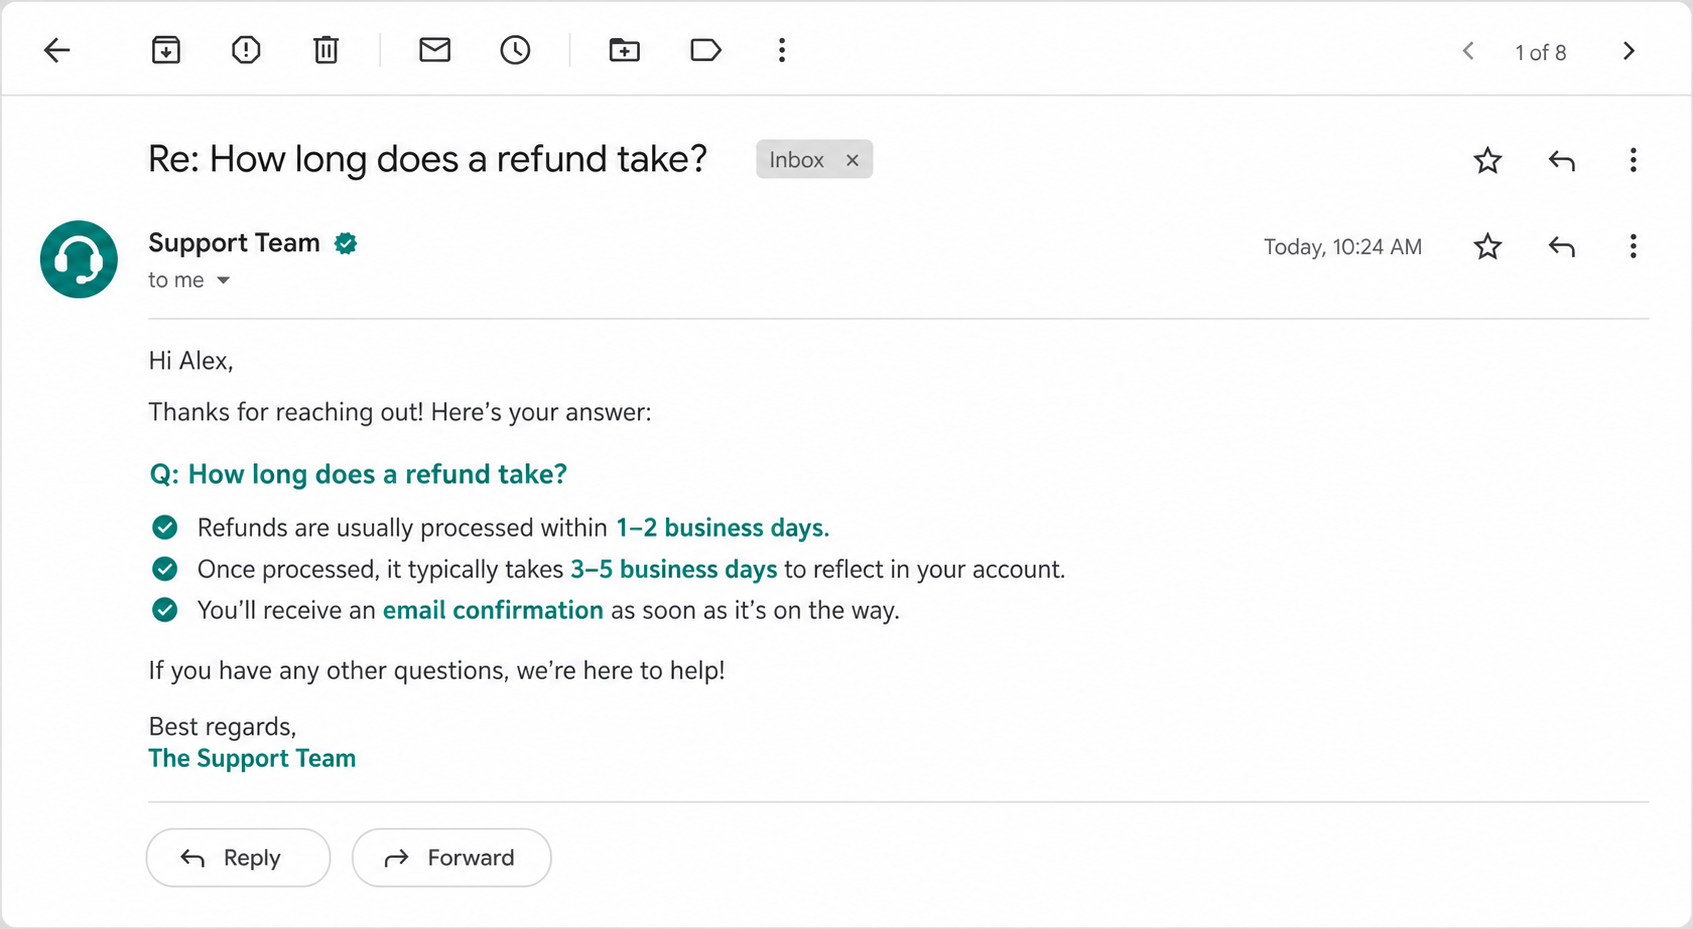Click sender name Support Team

point(234,243)
